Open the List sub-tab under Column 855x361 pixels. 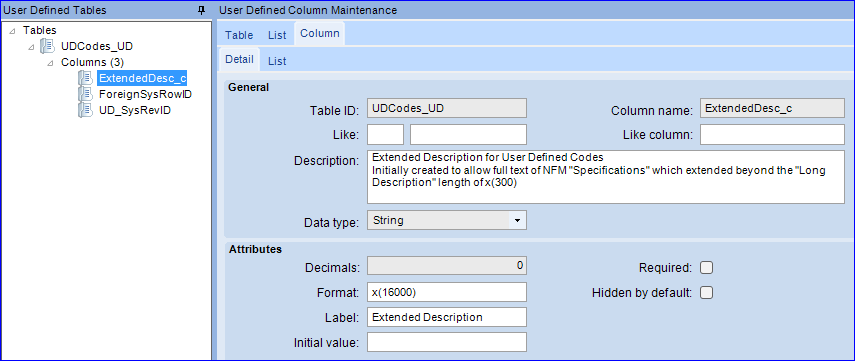pos(277,61)
